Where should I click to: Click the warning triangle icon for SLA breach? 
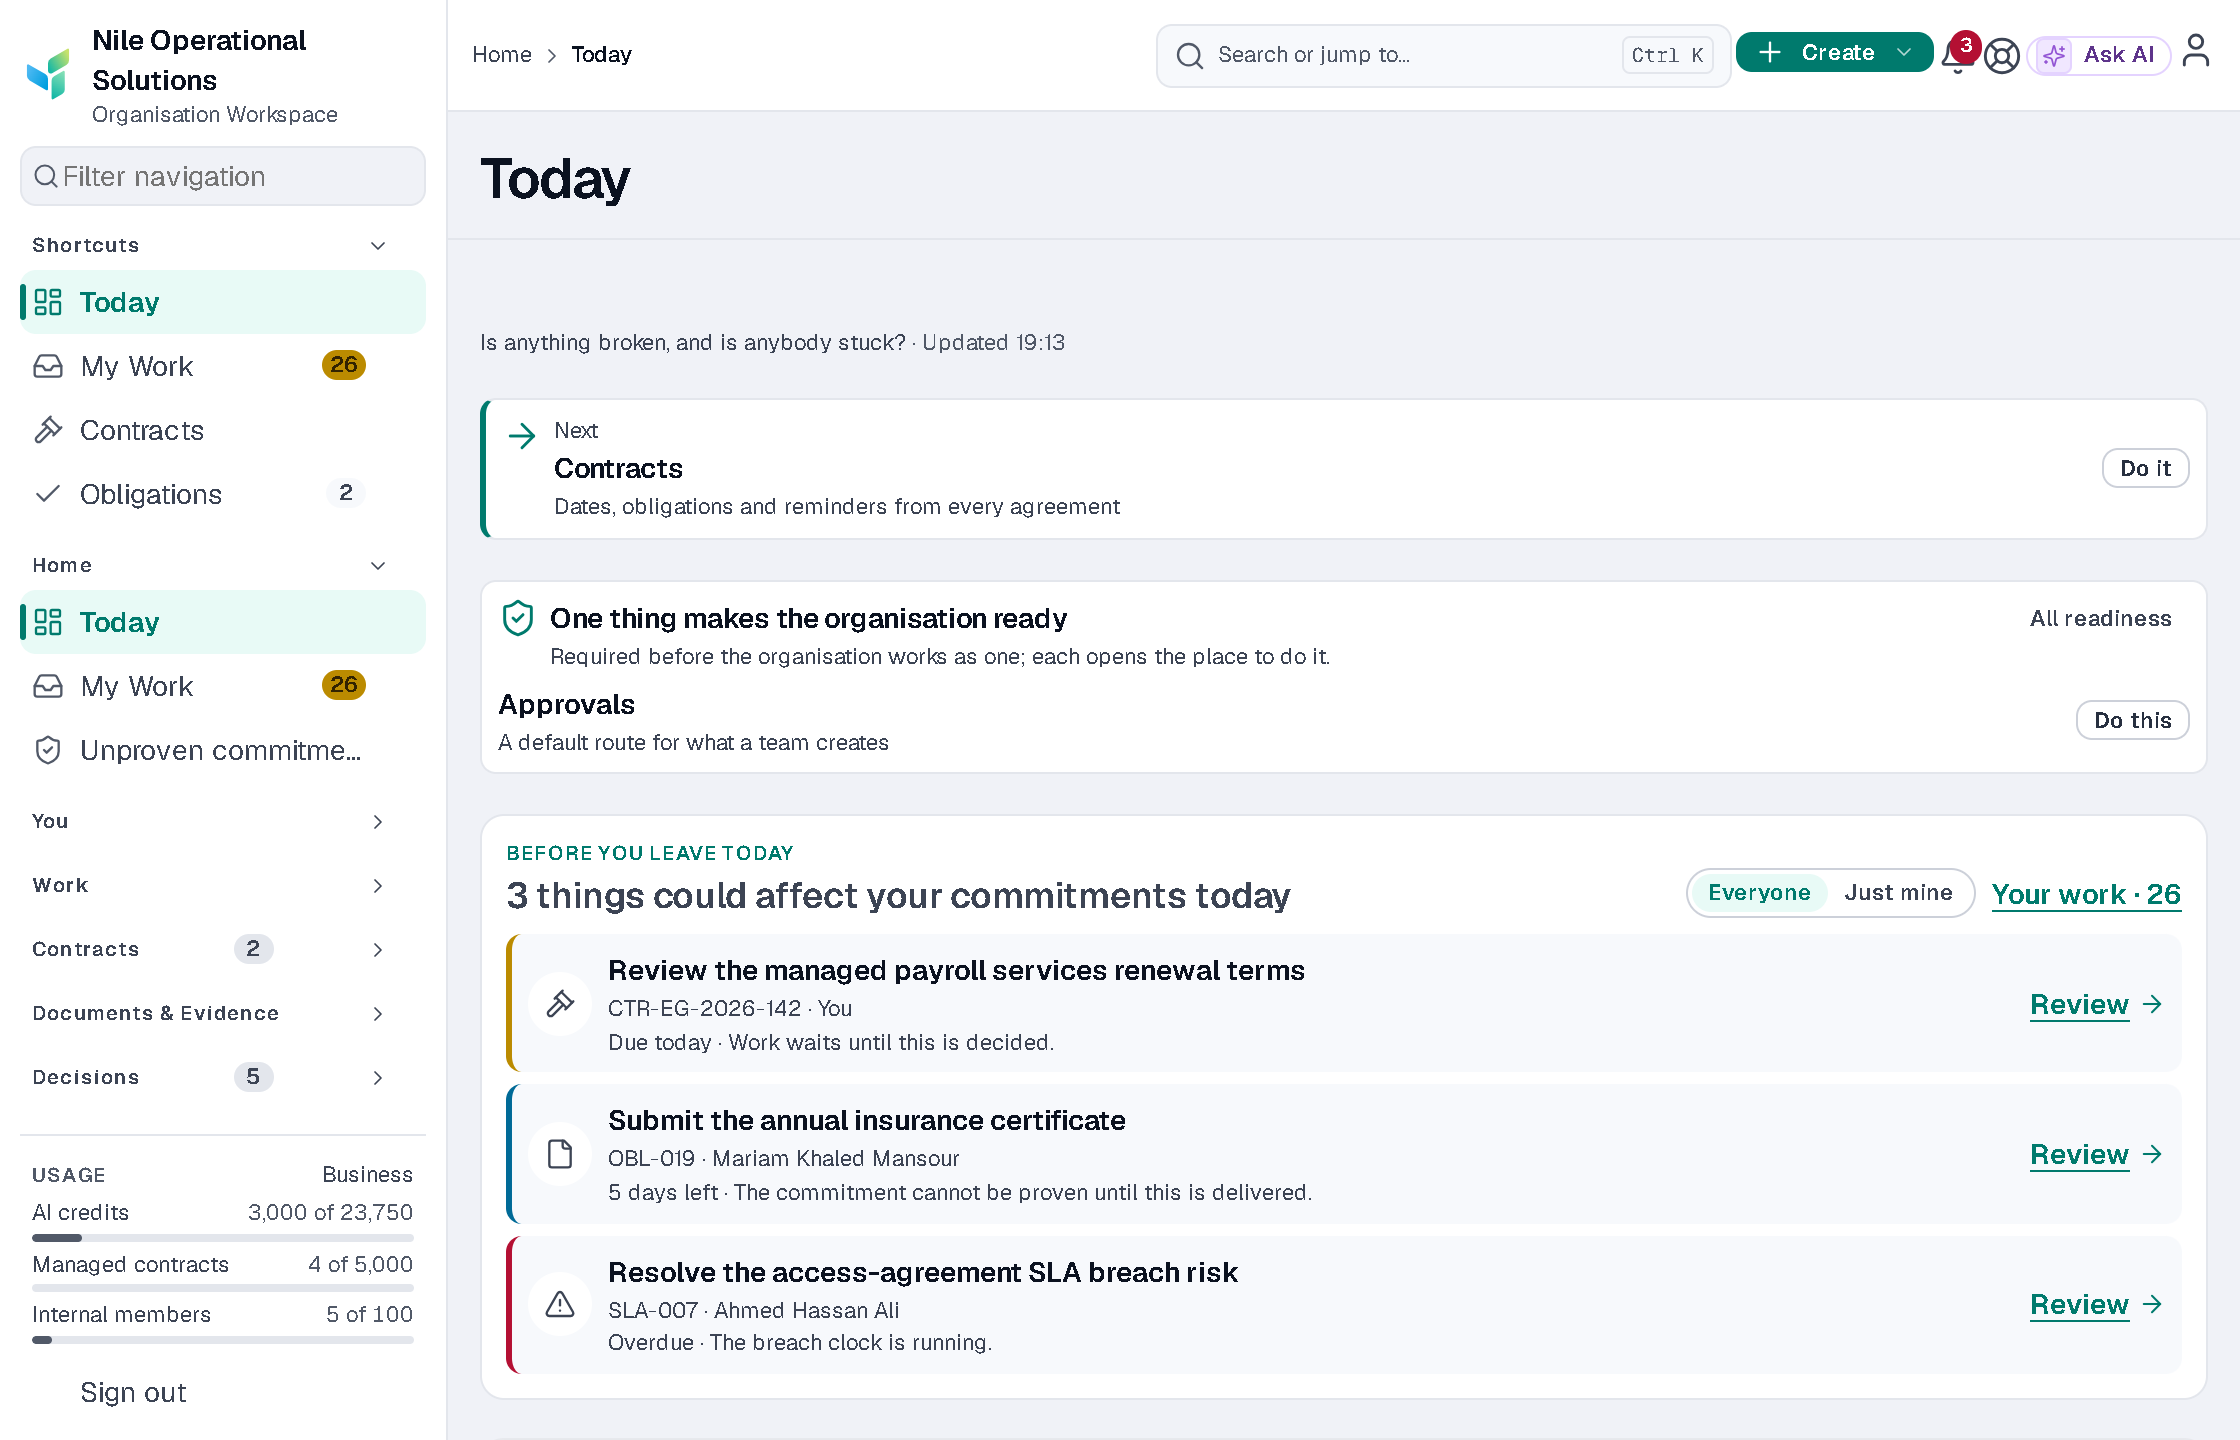(560, 1304)
